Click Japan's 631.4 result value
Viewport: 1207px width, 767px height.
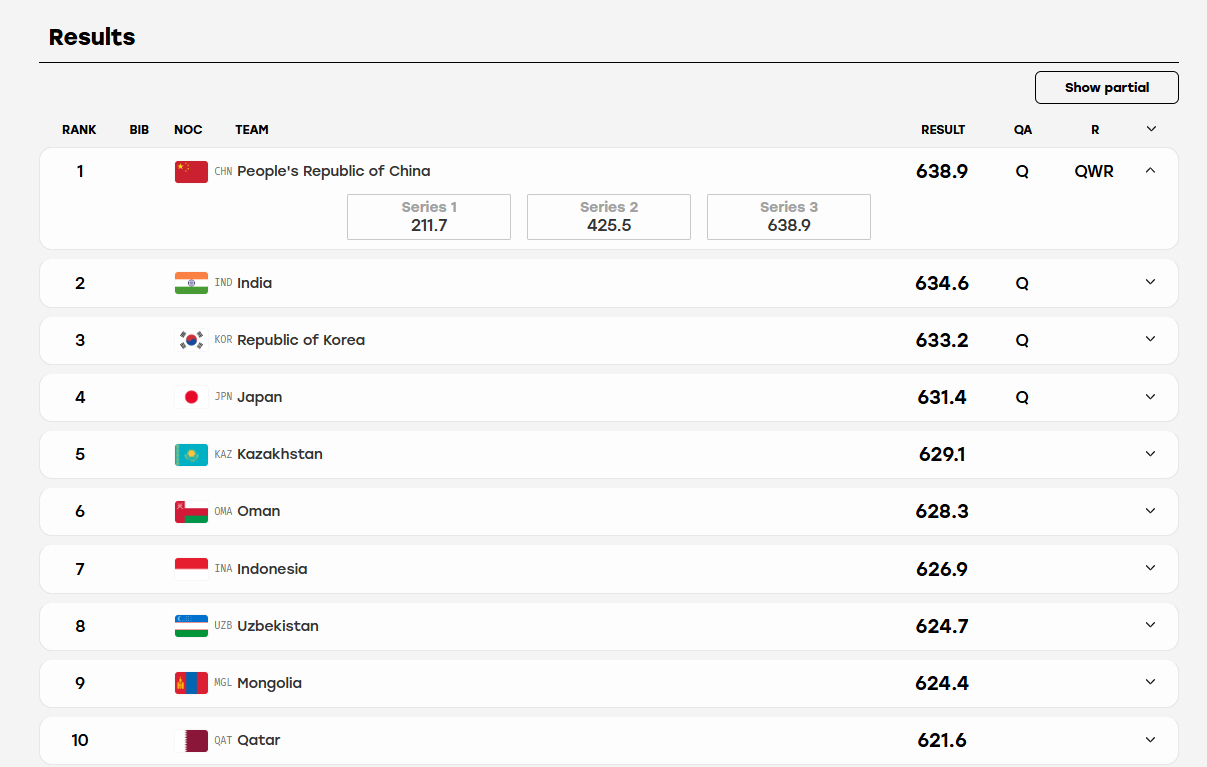pos(942,397)
